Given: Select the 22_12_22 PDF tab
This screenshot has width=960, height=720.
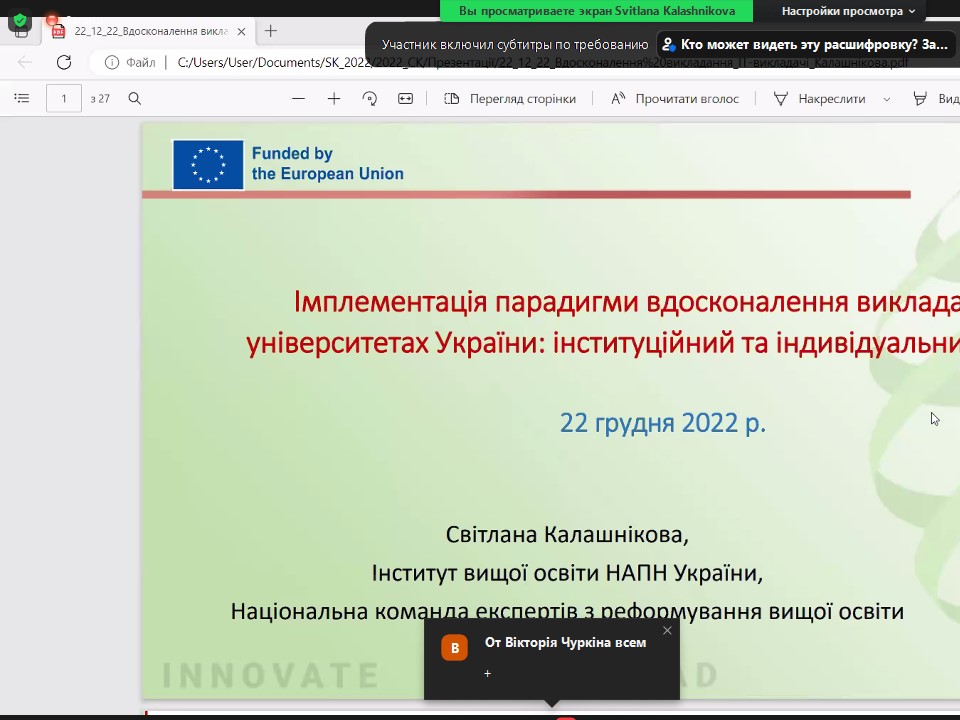Looking at the screenshot, I should tap(150, 31).
